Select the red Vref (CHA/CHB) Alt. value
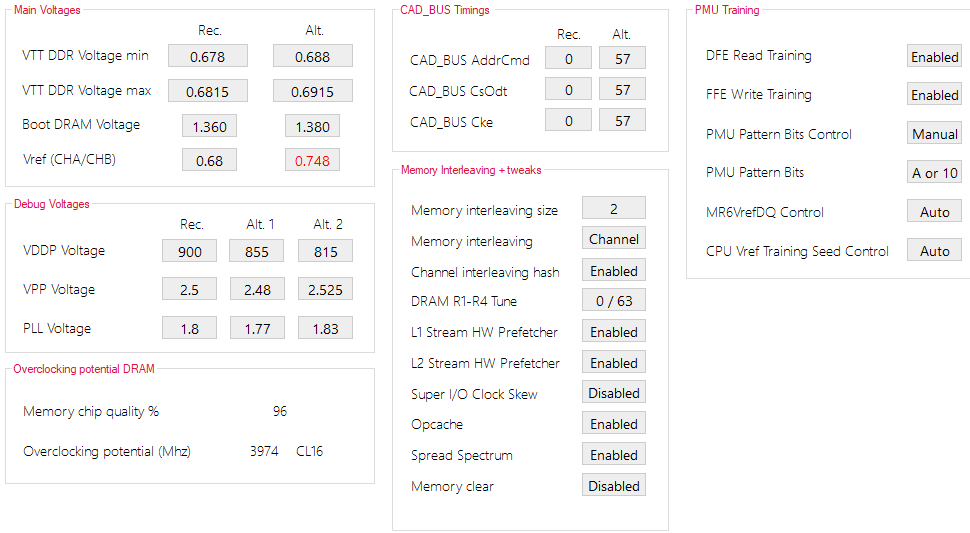The width and height of the screenshot is (970, 533). tap(312, 160)
